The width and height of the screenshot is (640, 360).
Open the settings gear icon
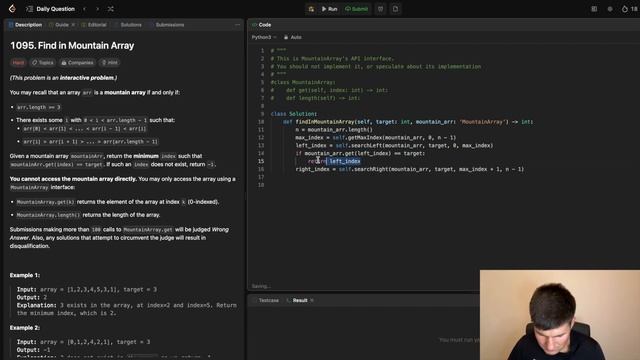pos(610,9)
